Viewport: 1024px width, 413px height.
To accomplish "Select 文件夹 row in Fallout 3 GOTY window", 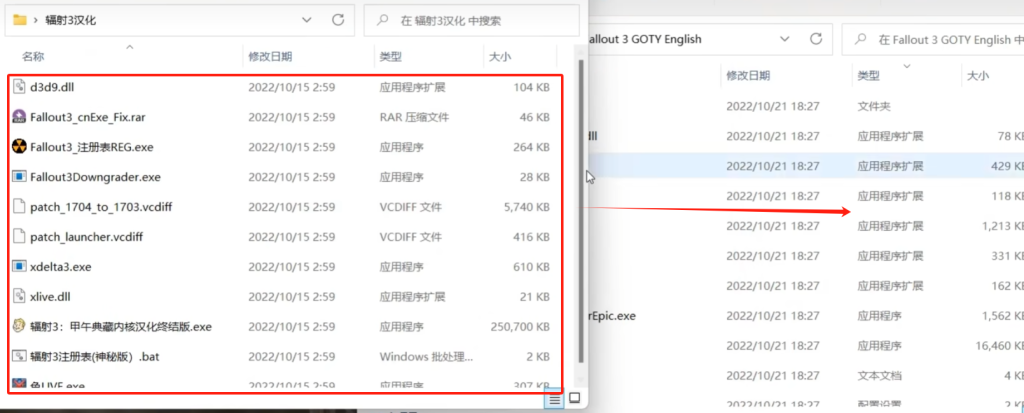I will tap(806, 106).
